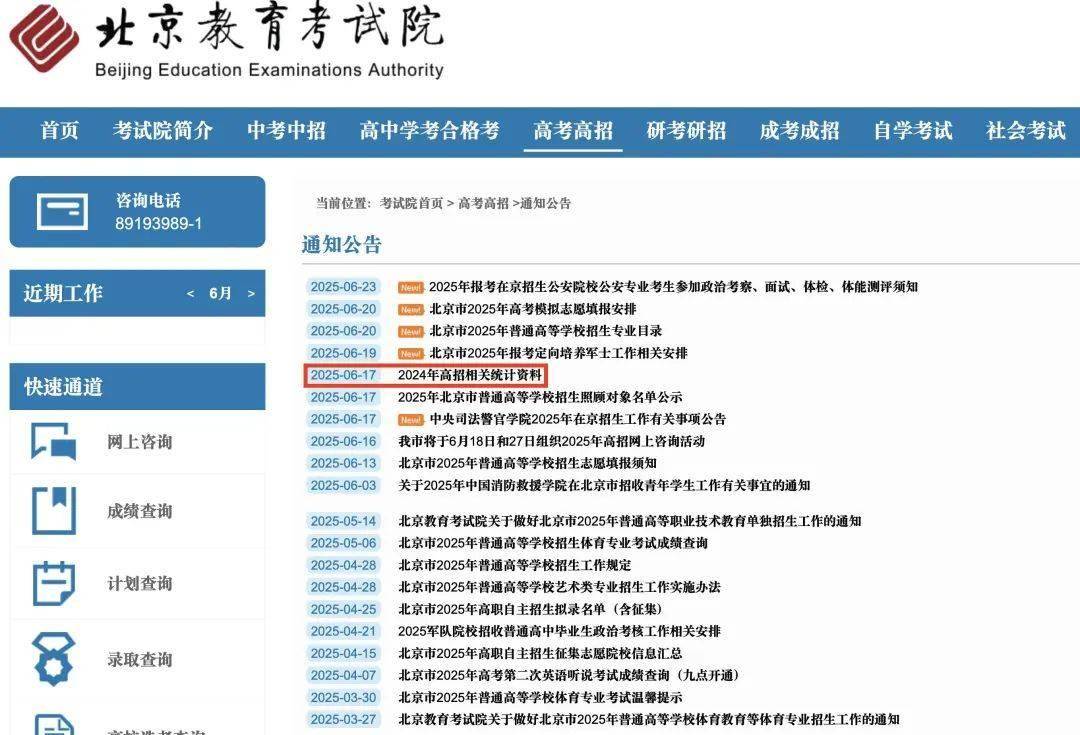Open the 高等职业技术教育单独招生 notice
Image resolution: width=1080 pixels, height=735 pixels.
click(x=630, y=521)
